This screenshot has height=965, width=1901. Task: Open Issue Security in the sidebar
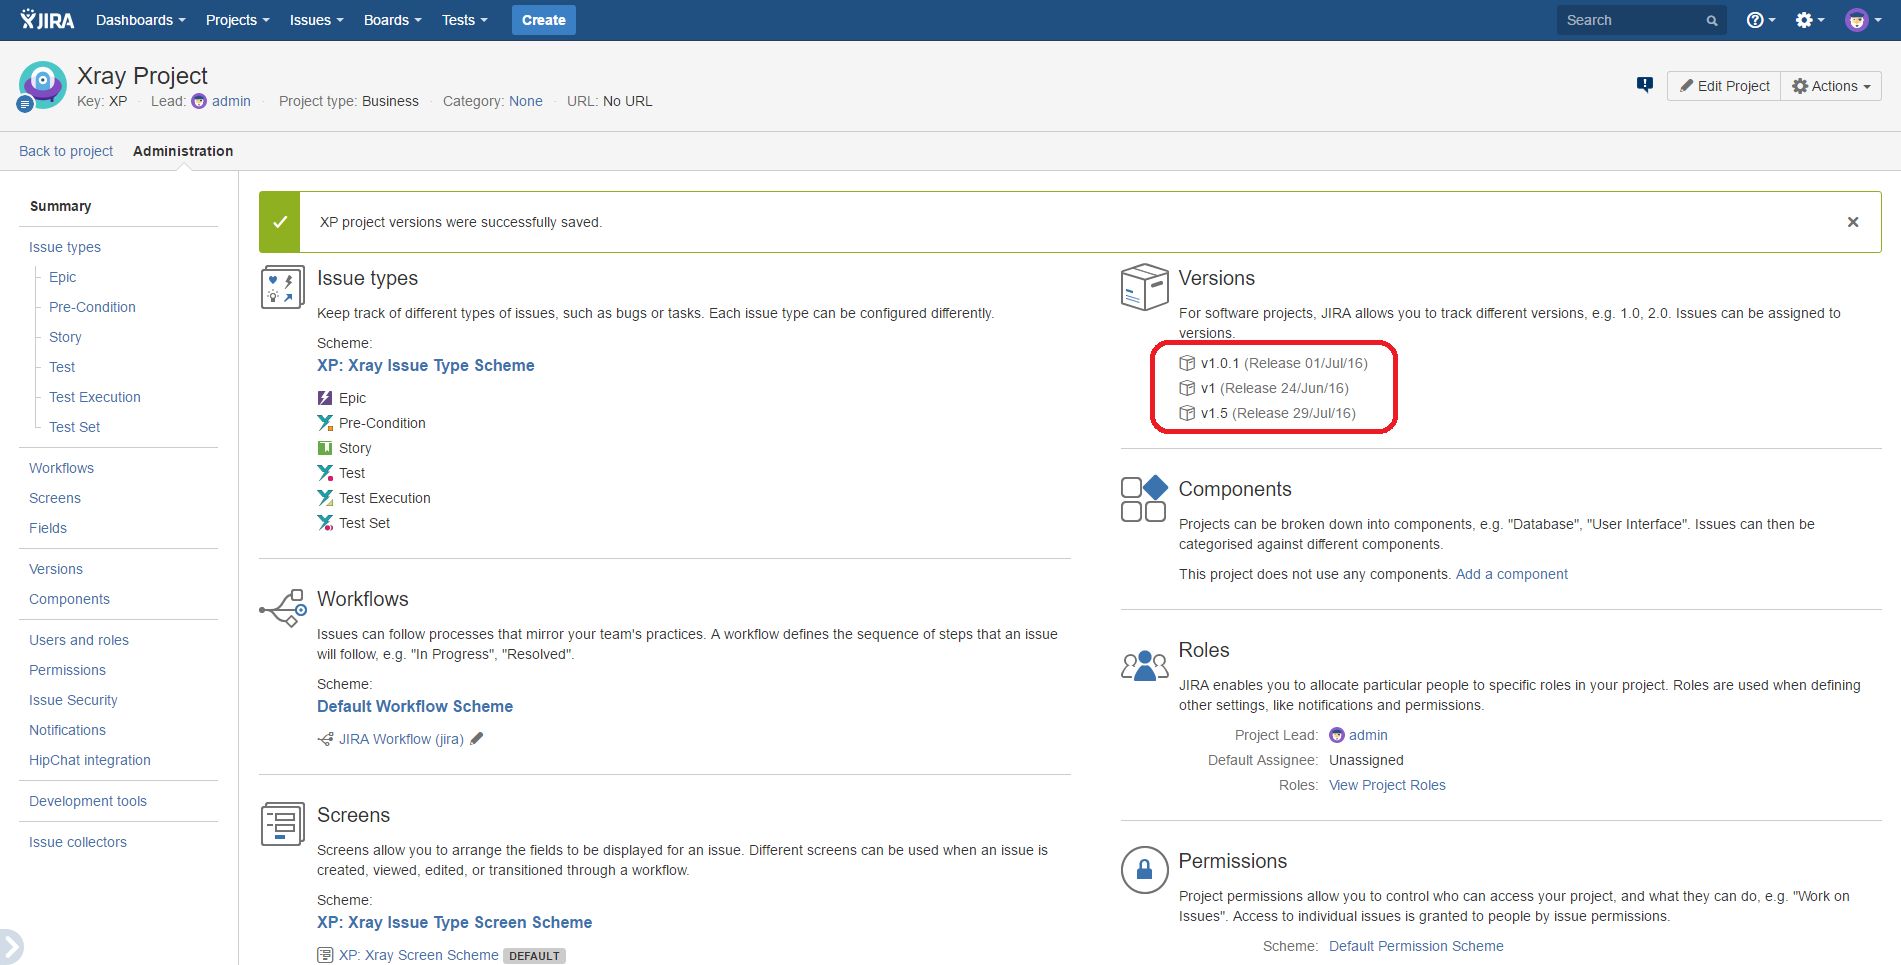pyautogui.click(x=73, y=700)
